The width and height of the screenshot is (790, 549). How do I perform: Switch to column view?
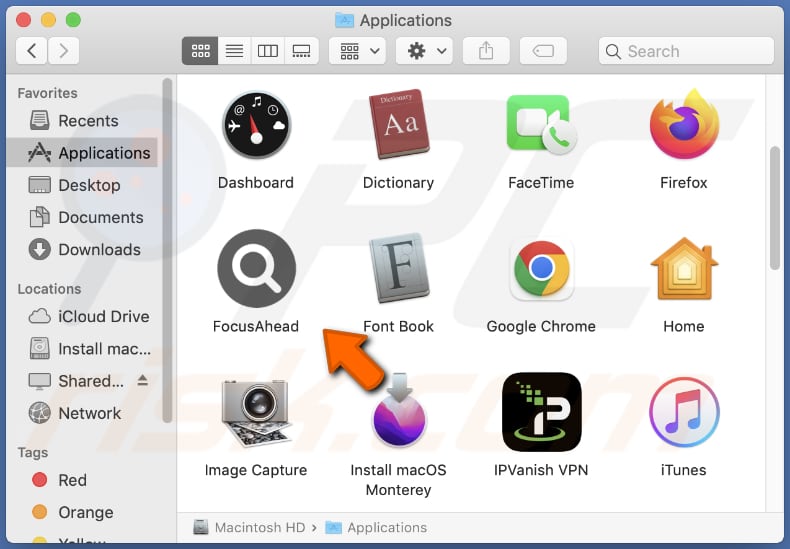[x=268, y=51]
